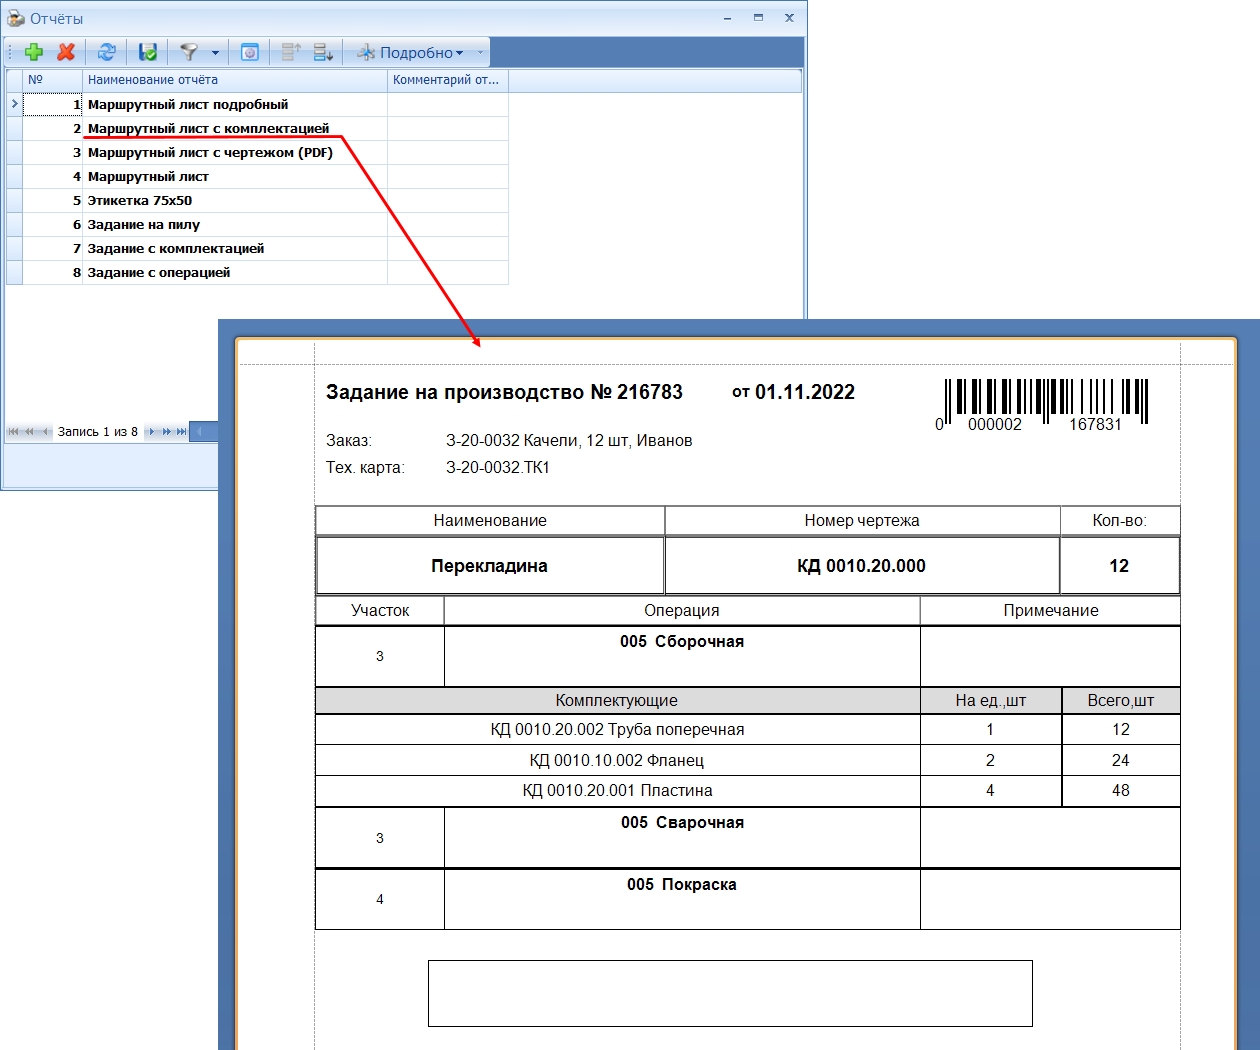
Task: Go to the first record
Action: (14, 432)
